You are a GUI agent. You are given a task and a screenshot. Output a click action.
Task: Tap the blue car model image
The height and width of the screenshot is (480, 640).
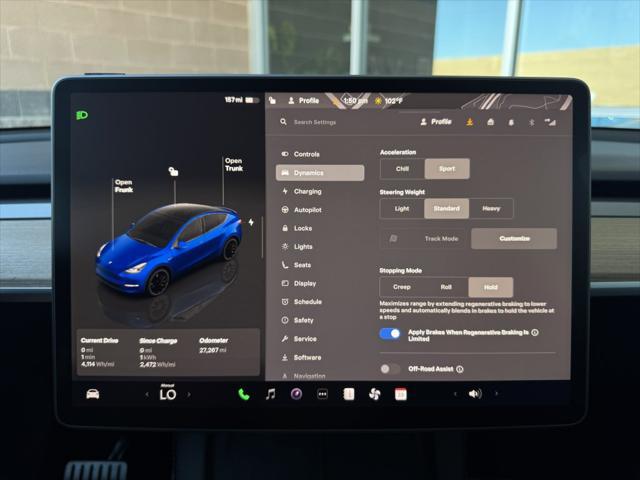coord(169,249)
